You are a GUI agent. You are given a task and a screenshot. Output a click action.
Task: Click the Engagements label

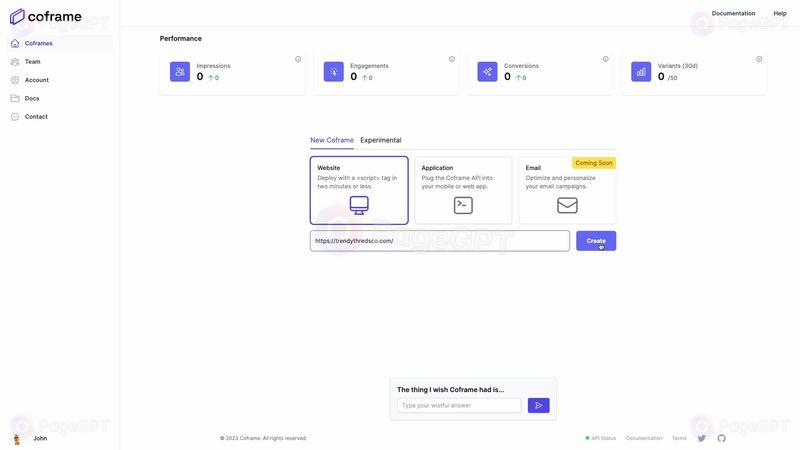pos(369,66)
